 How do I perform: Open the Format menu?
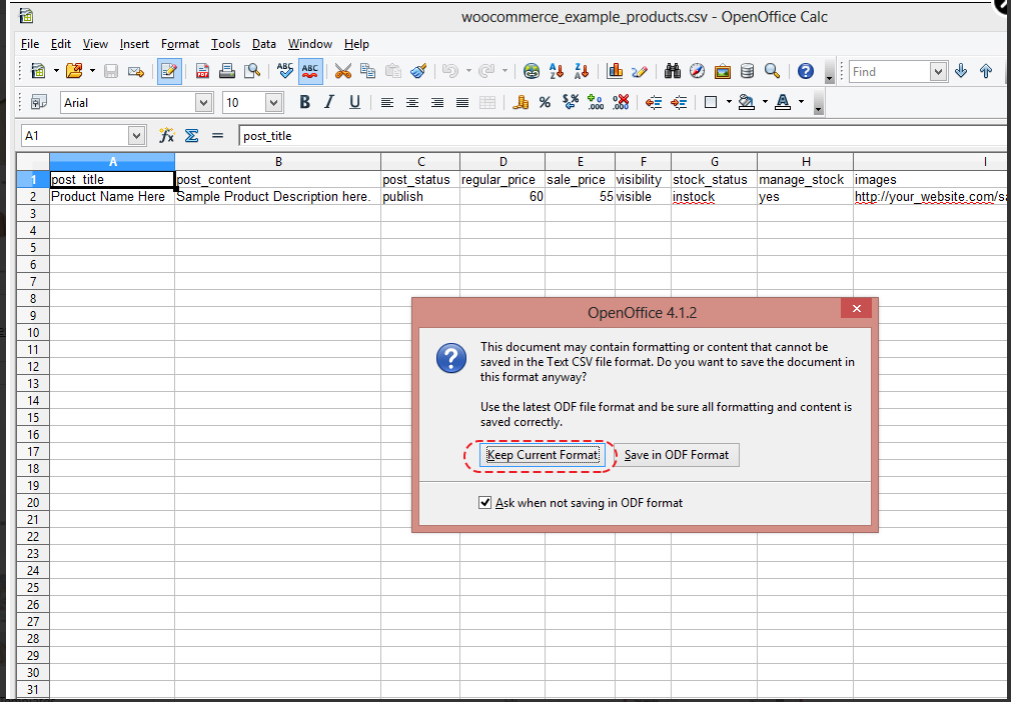pyautogui.click(x=180, y=44)
